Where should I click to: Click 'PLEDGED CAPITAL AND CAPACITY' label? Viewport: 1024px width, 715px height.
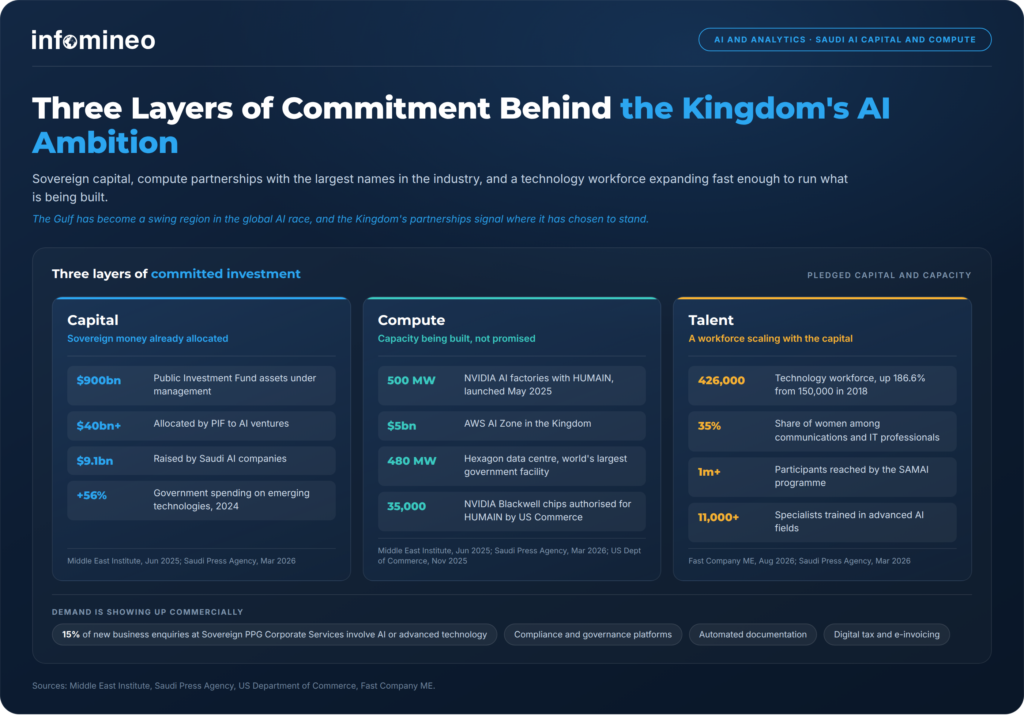(x=889, y=275)
